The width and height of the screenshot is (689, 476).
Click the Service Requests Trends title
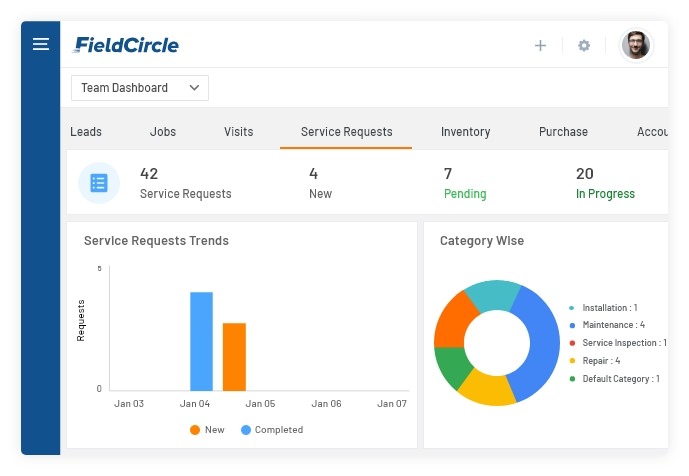coord(156,240)
